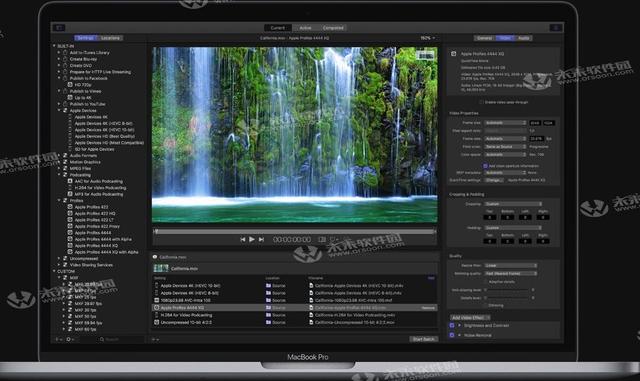Collapse the Apple Devices group
This screenshot has width=640, height=381.
click(59, 110)
